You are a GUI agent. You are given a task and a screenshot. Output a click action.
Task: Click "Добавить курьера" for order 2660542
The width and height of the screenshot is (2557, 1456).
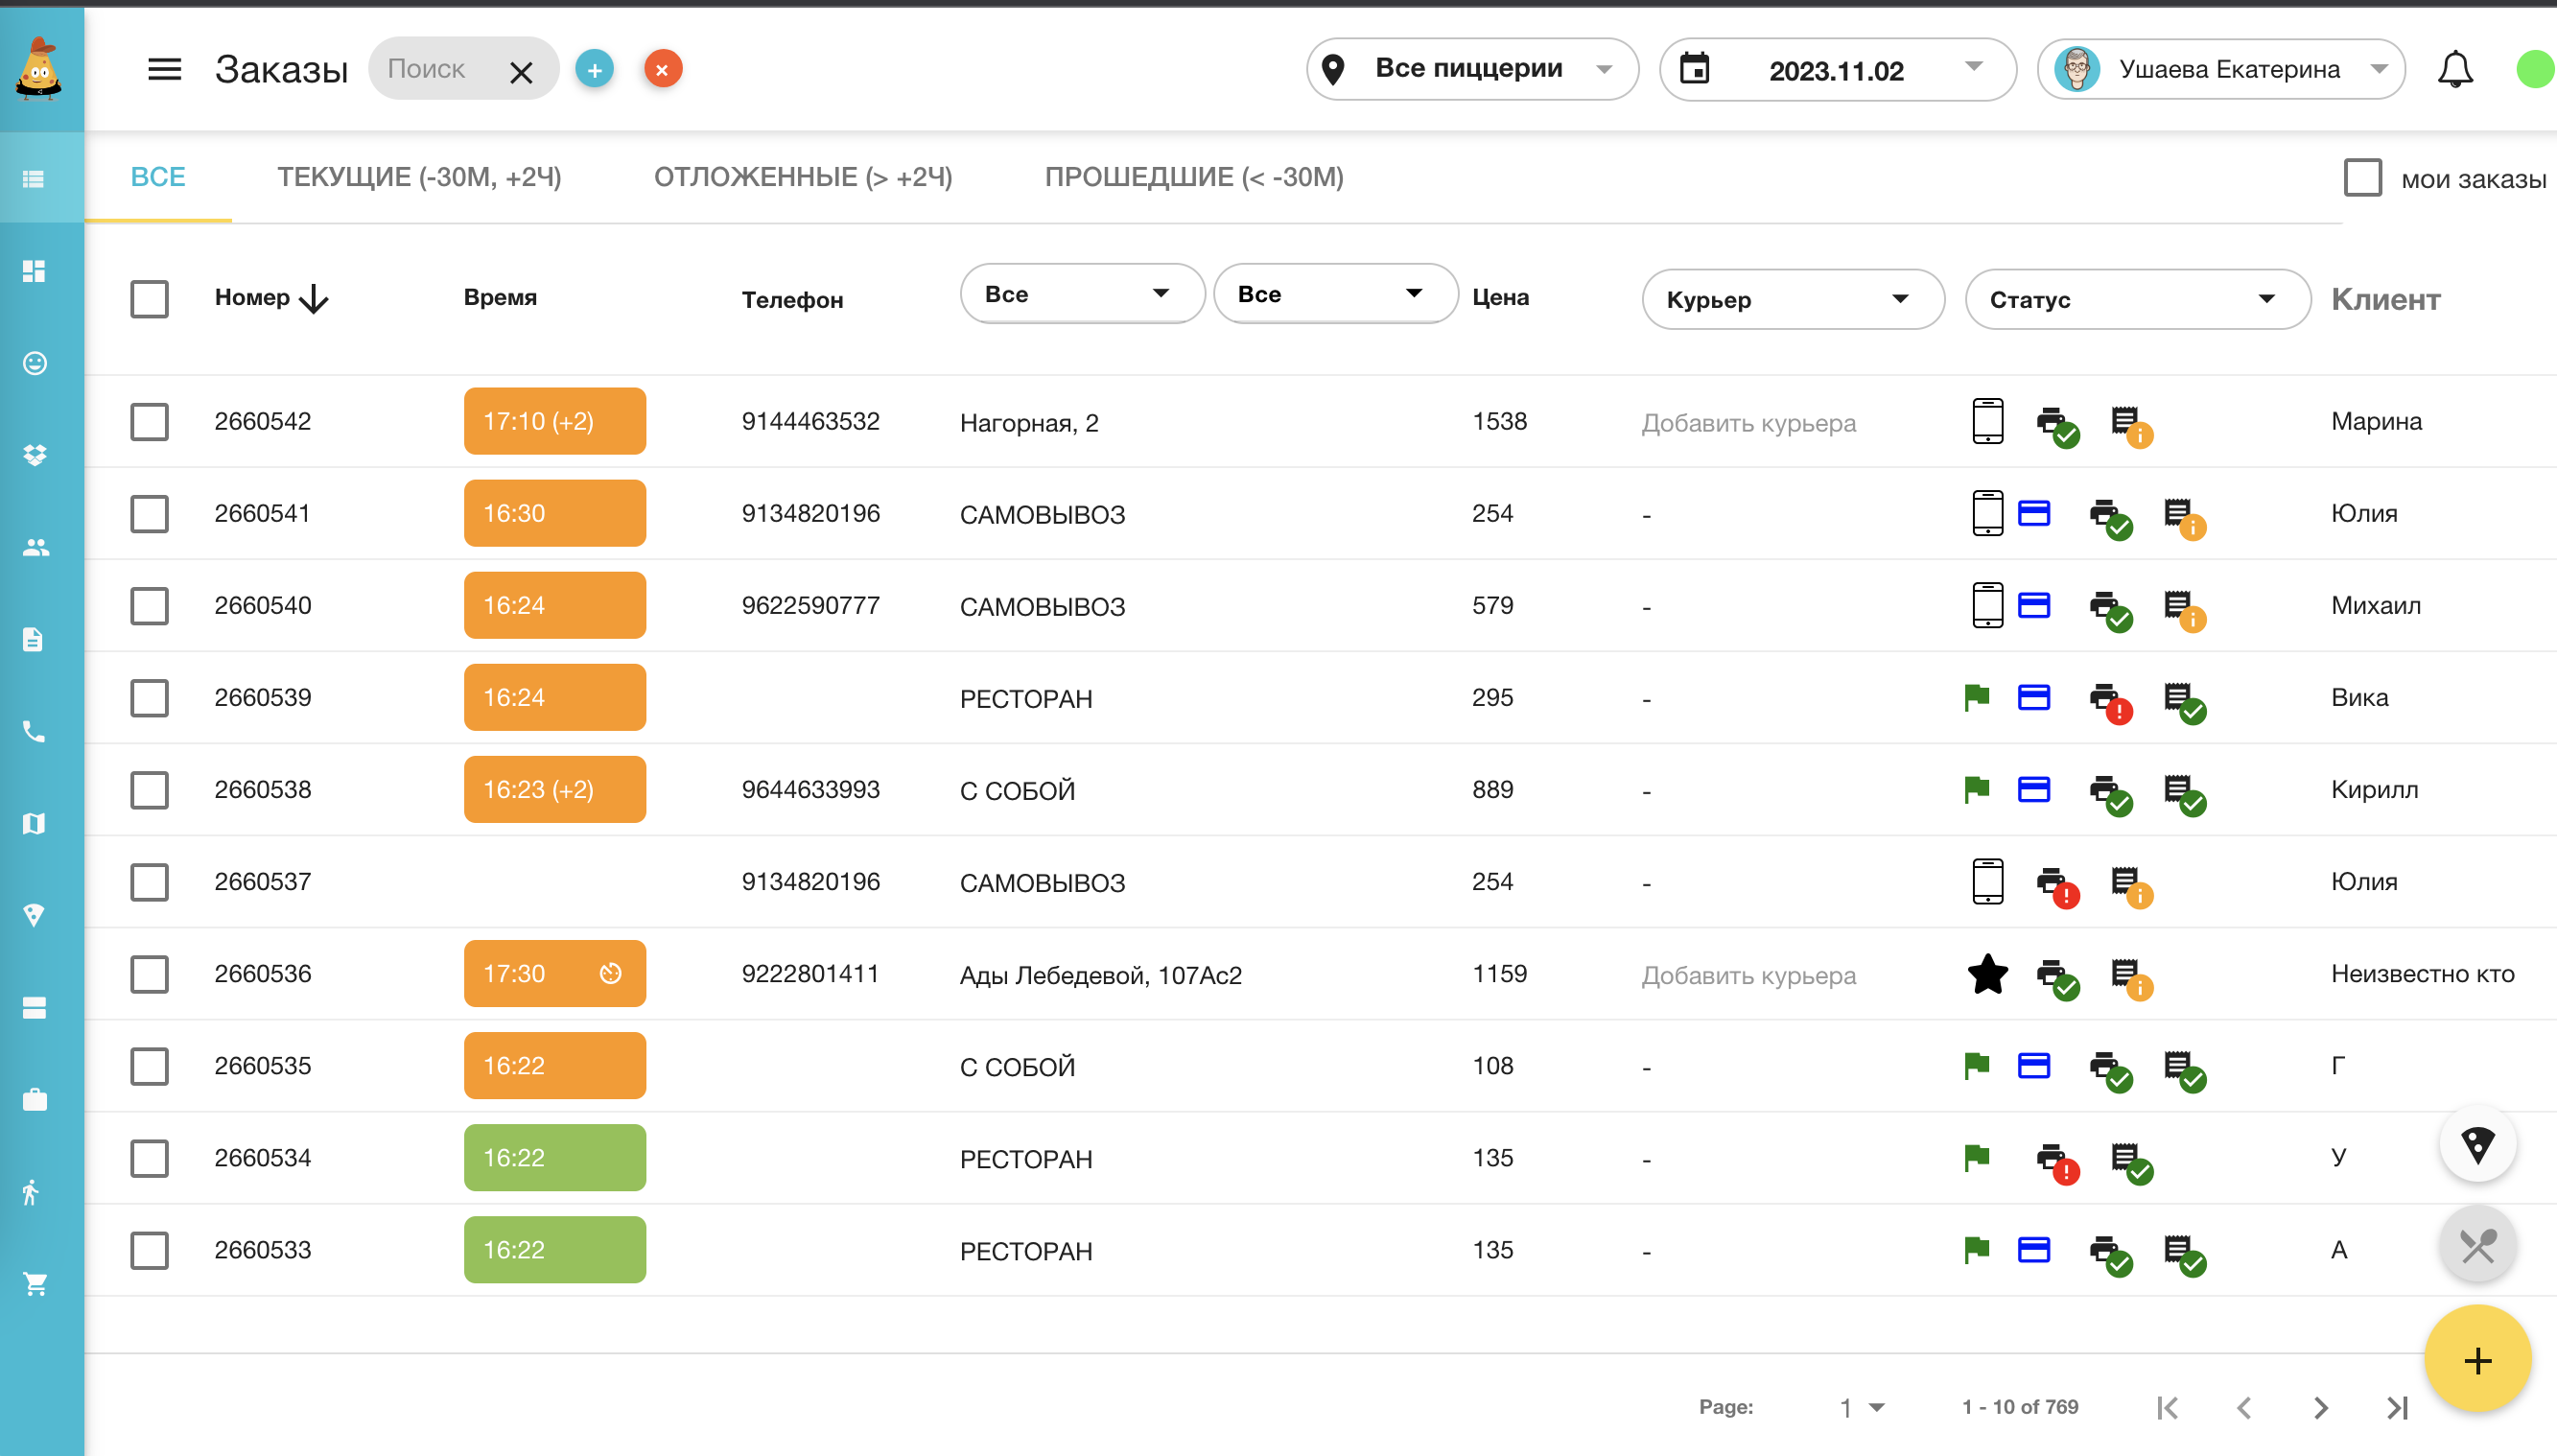[x=1748, y=423]
